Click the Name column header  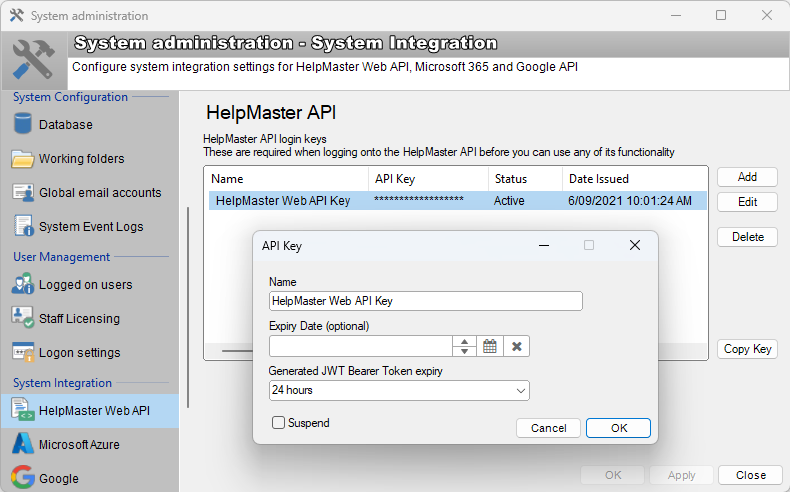[288, 179]
